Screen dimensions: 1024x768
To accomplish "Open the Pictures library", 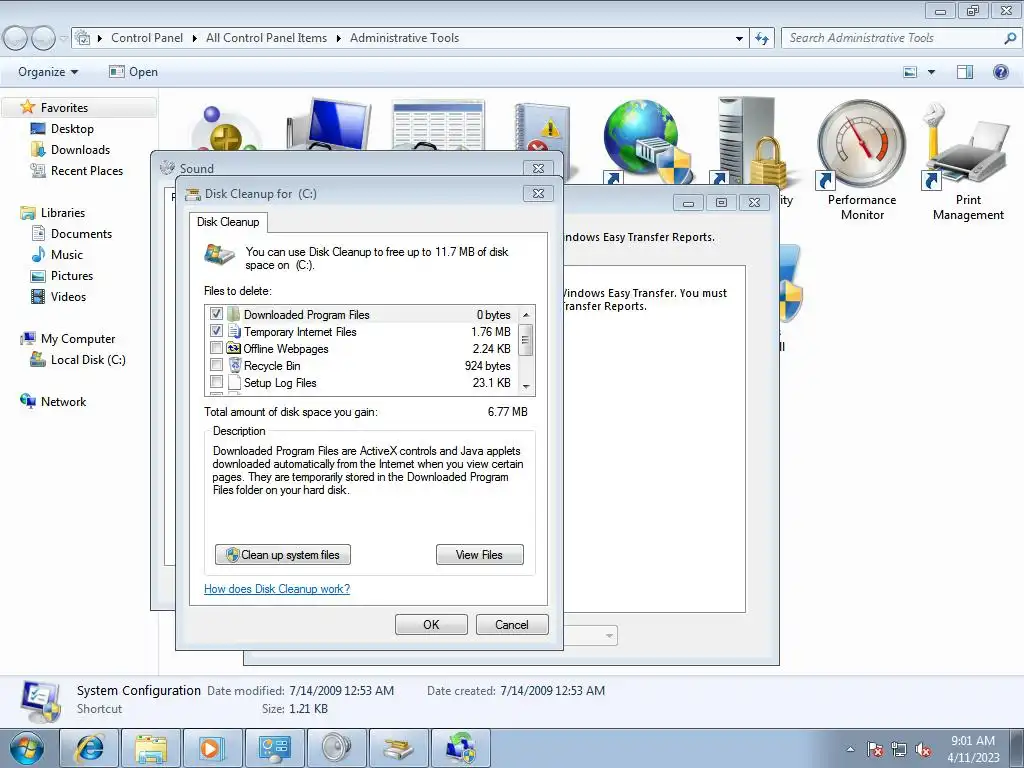I will pyautogui.click(x=72, y=275).
